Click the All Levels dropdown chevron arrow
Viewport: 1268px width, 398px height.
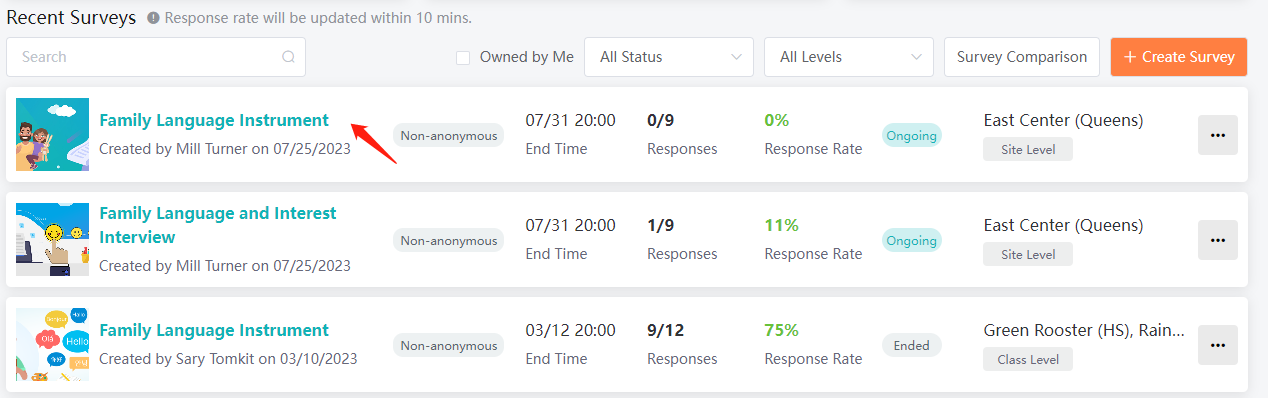(x=916, y=57)
